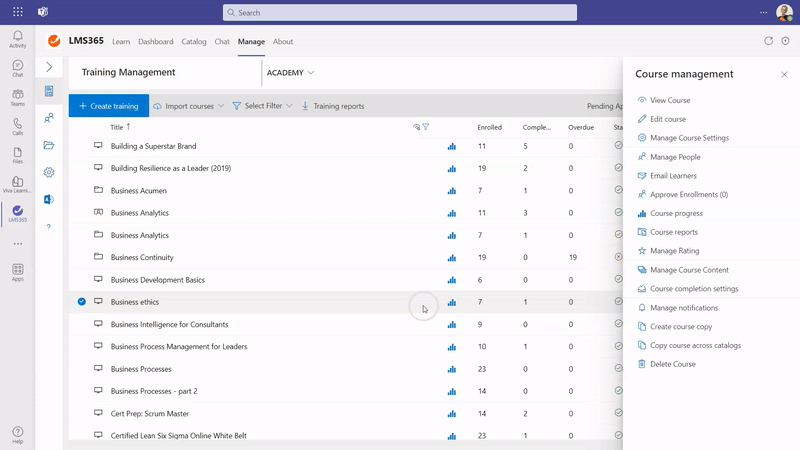The width and height of the screenshot is (800, 450).
Task: Open Course completion settings
Action: click(688, 289)
